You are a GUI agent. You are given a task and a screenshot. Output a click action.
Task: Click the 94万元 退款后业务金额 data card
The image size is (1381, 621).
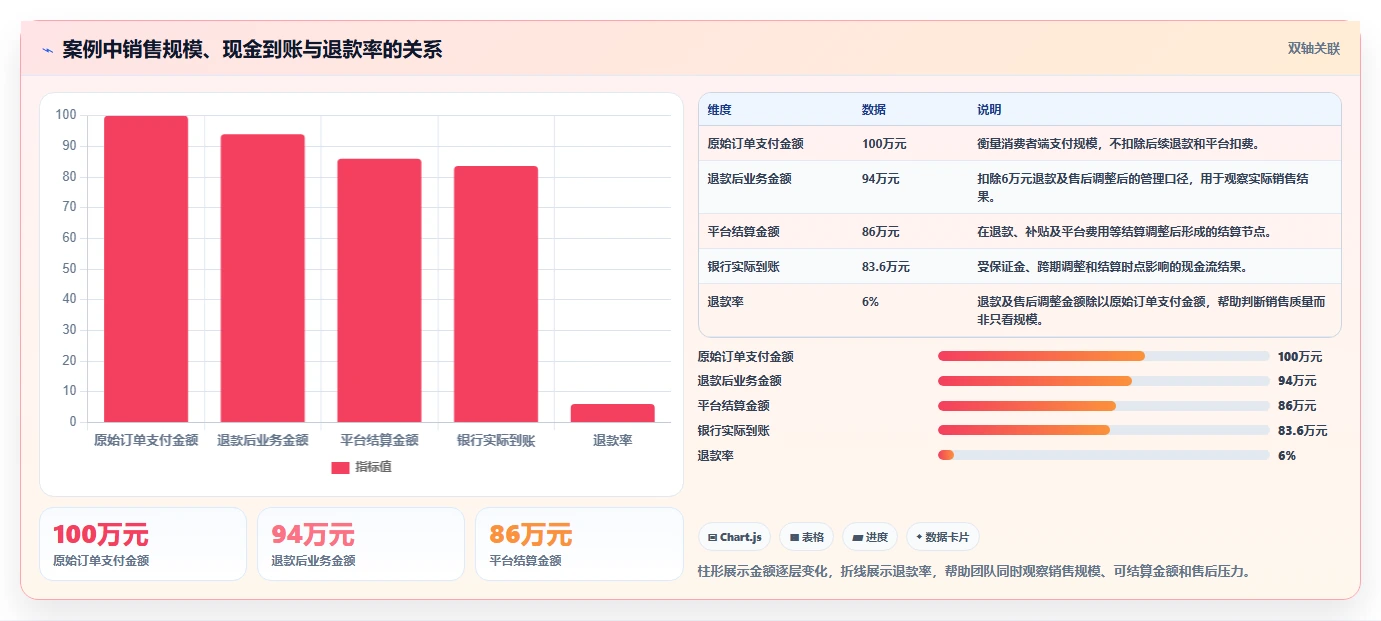point(361,544)
